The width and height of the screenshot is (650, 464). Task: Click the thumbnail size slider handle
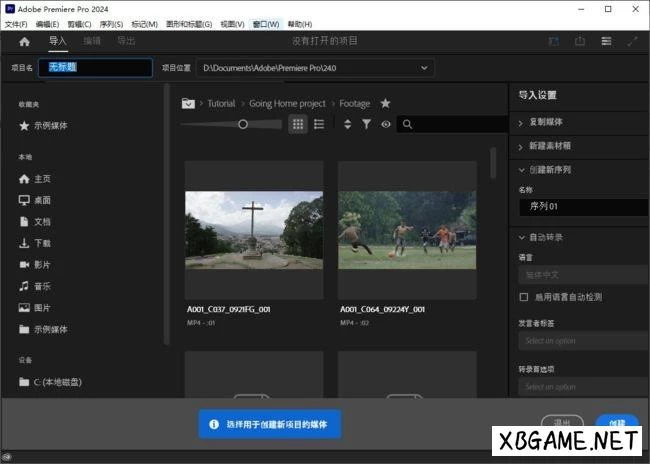point(243,124)
